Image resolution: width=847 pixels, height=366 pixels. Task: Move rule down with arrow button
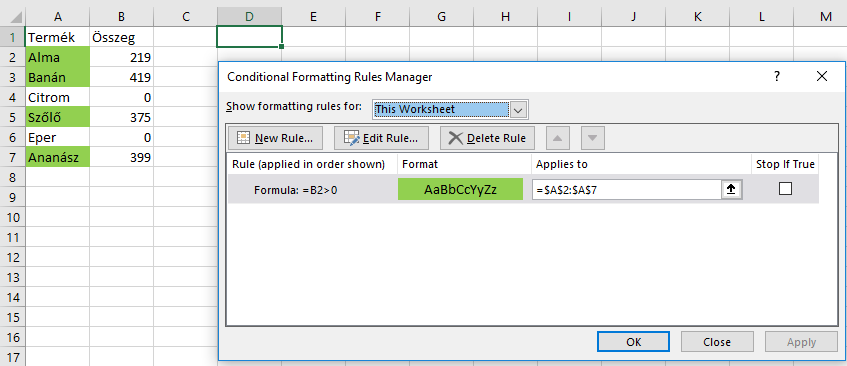(x=593, y=138)
